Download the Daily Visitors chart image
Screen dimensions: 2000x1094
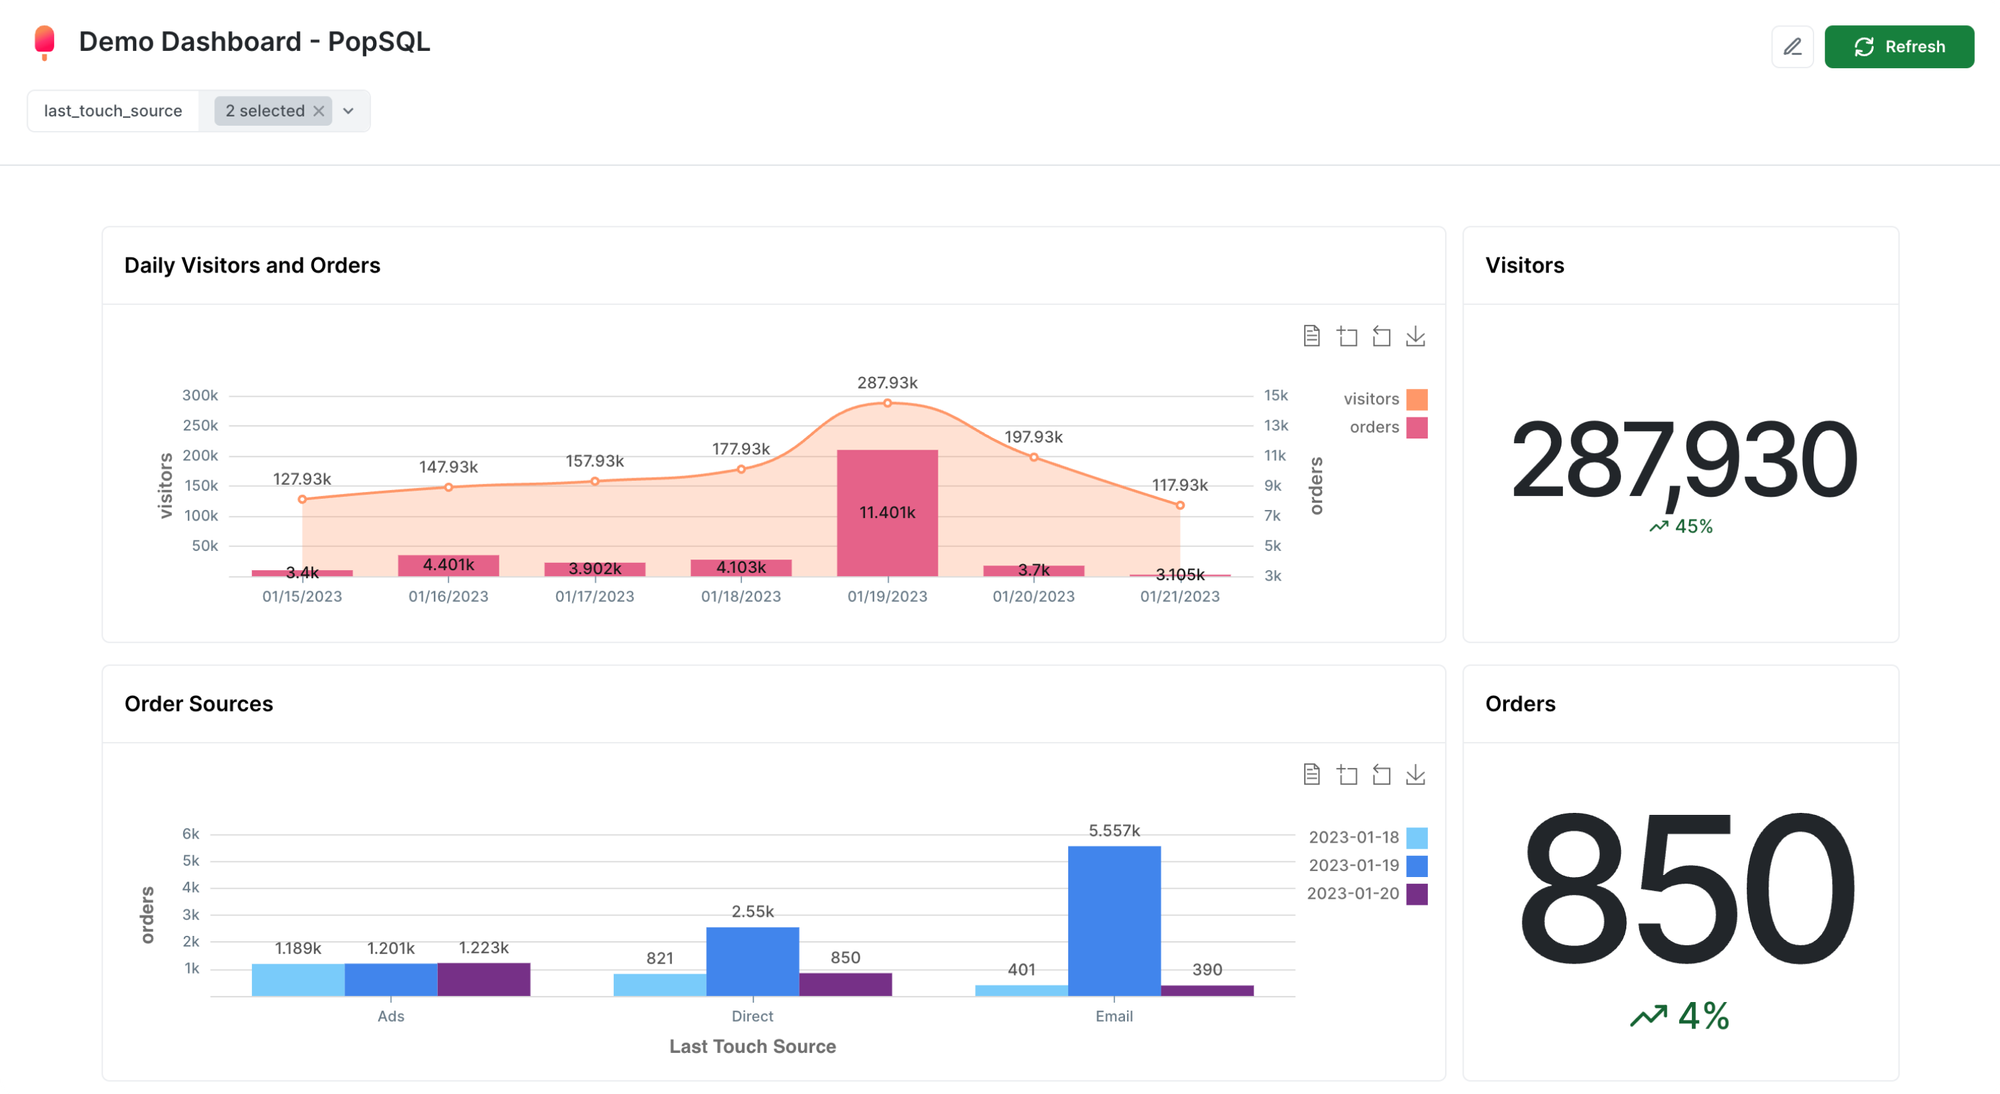pyautogui.click(x=1415, y=336)
